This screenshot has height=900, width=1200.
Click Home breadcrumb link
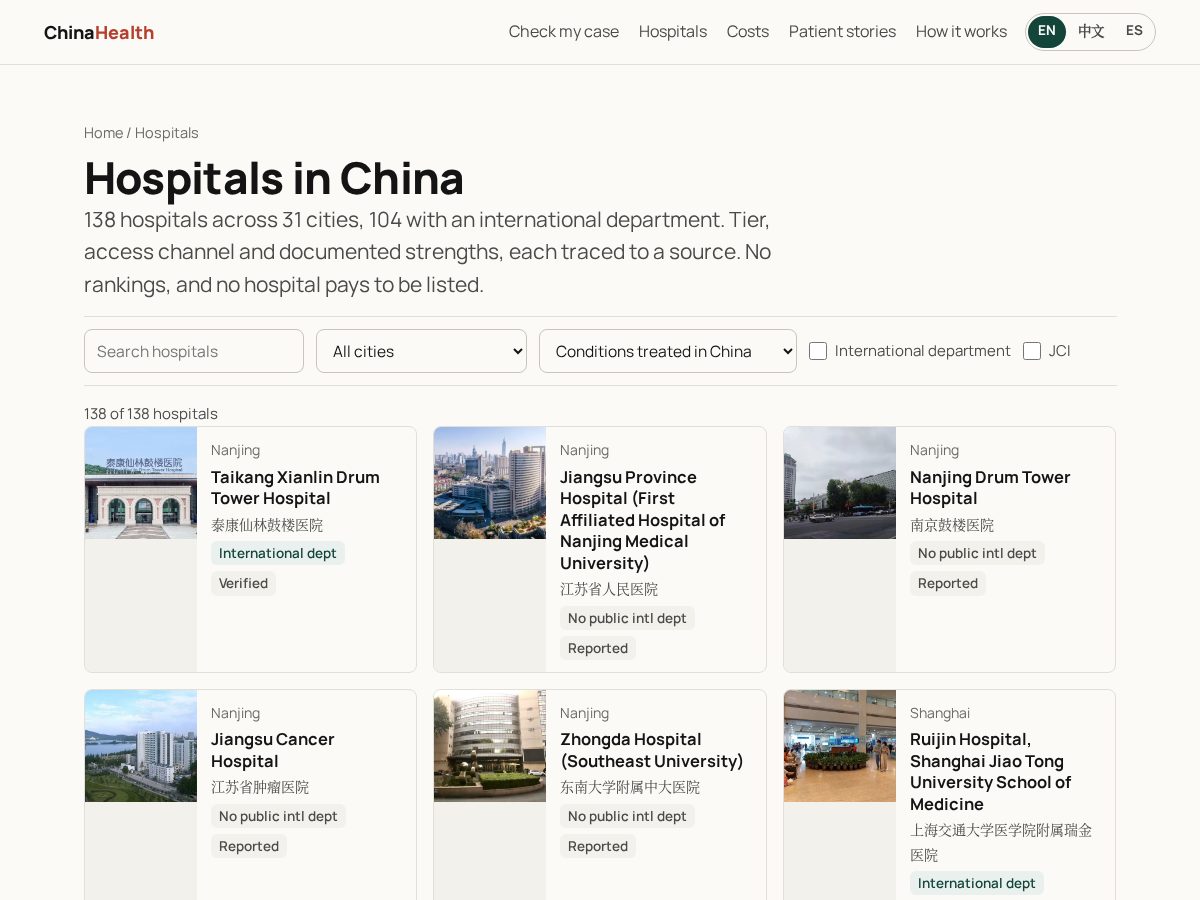pos(103,133)
